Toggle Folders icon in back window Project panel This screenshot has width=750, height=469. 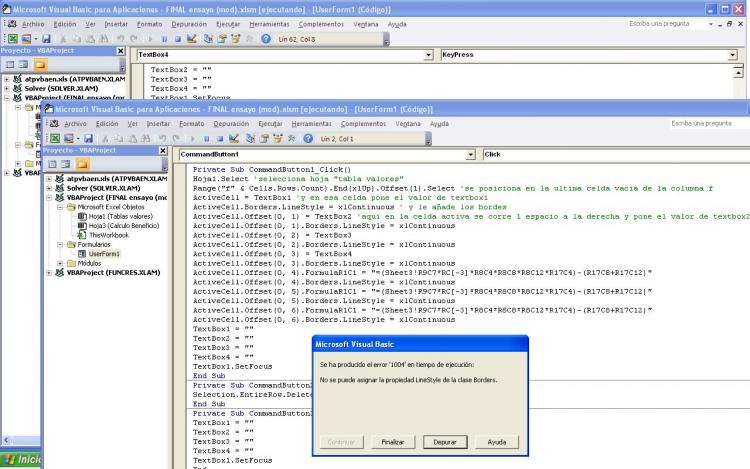[x=40, y=64]
